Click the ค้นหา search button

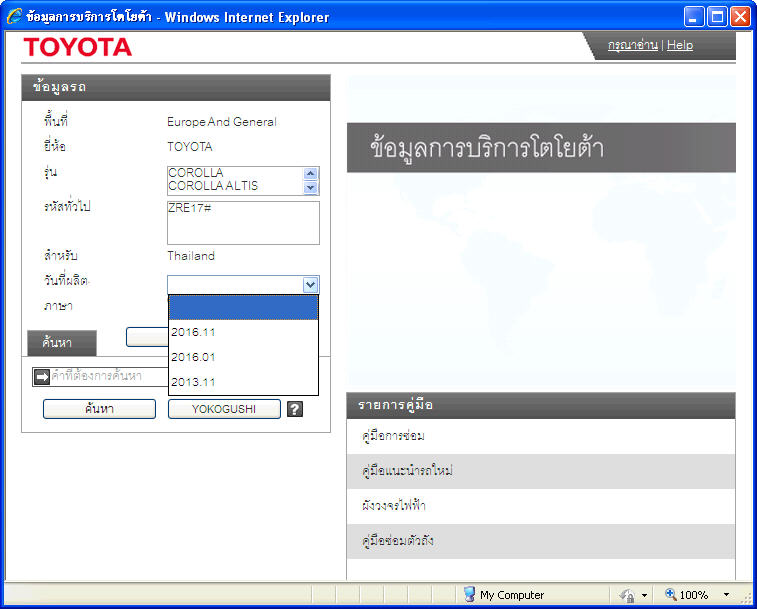tap(99, 409)
